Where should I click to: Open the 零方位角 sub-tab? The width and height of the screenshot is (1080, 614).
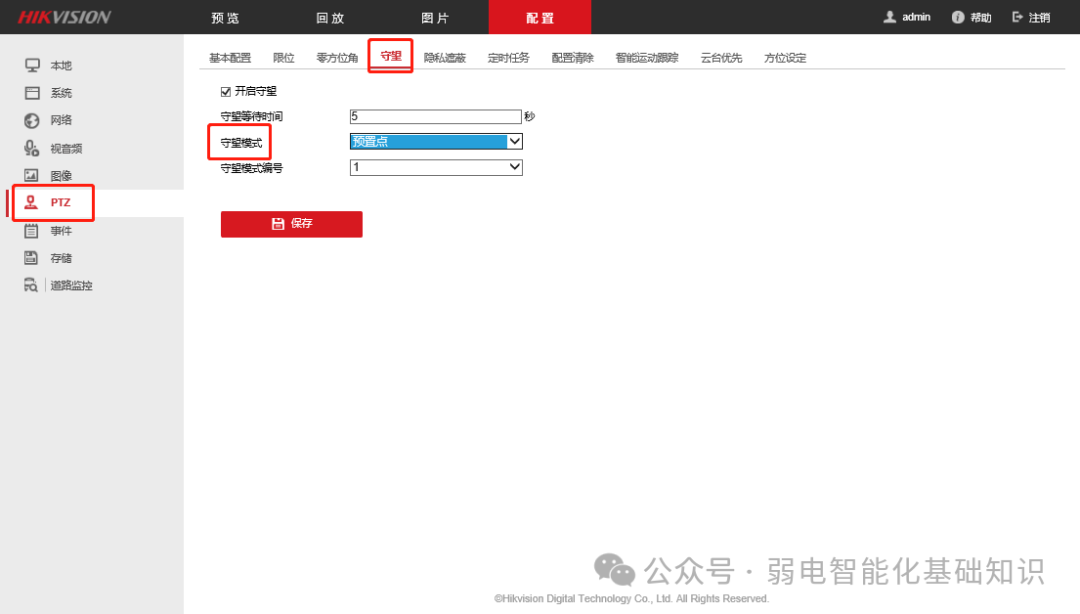click(338, 58)
